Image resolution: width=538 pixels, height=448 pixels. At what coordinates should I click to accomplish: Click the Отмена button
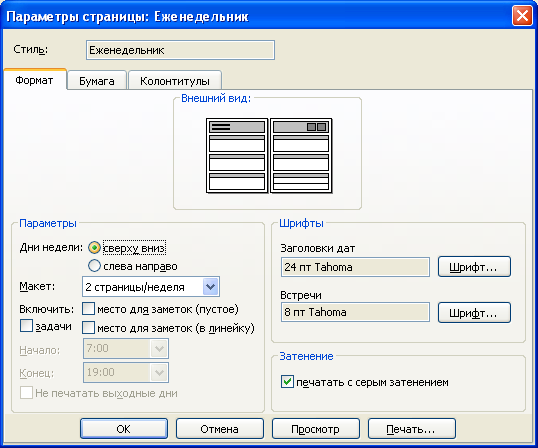(220, 428)
